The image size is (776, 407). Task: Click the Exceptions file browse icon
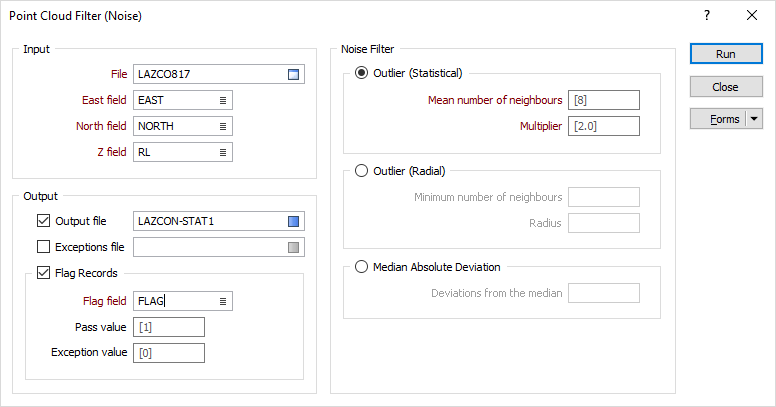pos(293,247)
